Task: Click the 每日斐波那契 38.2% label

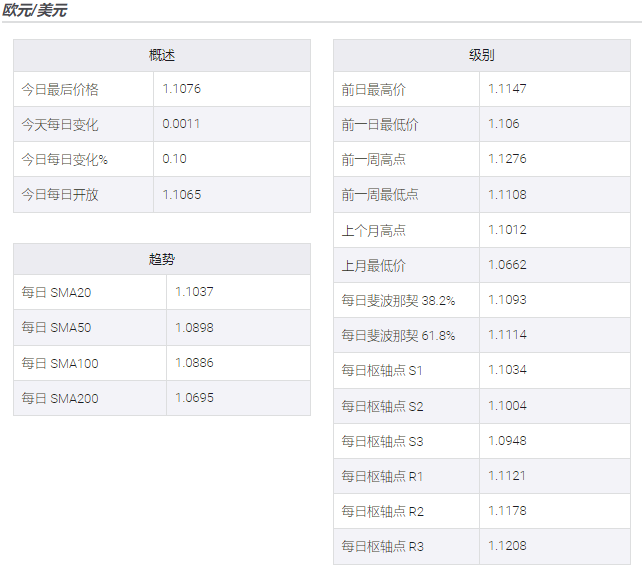Action: tap(398, 300)
